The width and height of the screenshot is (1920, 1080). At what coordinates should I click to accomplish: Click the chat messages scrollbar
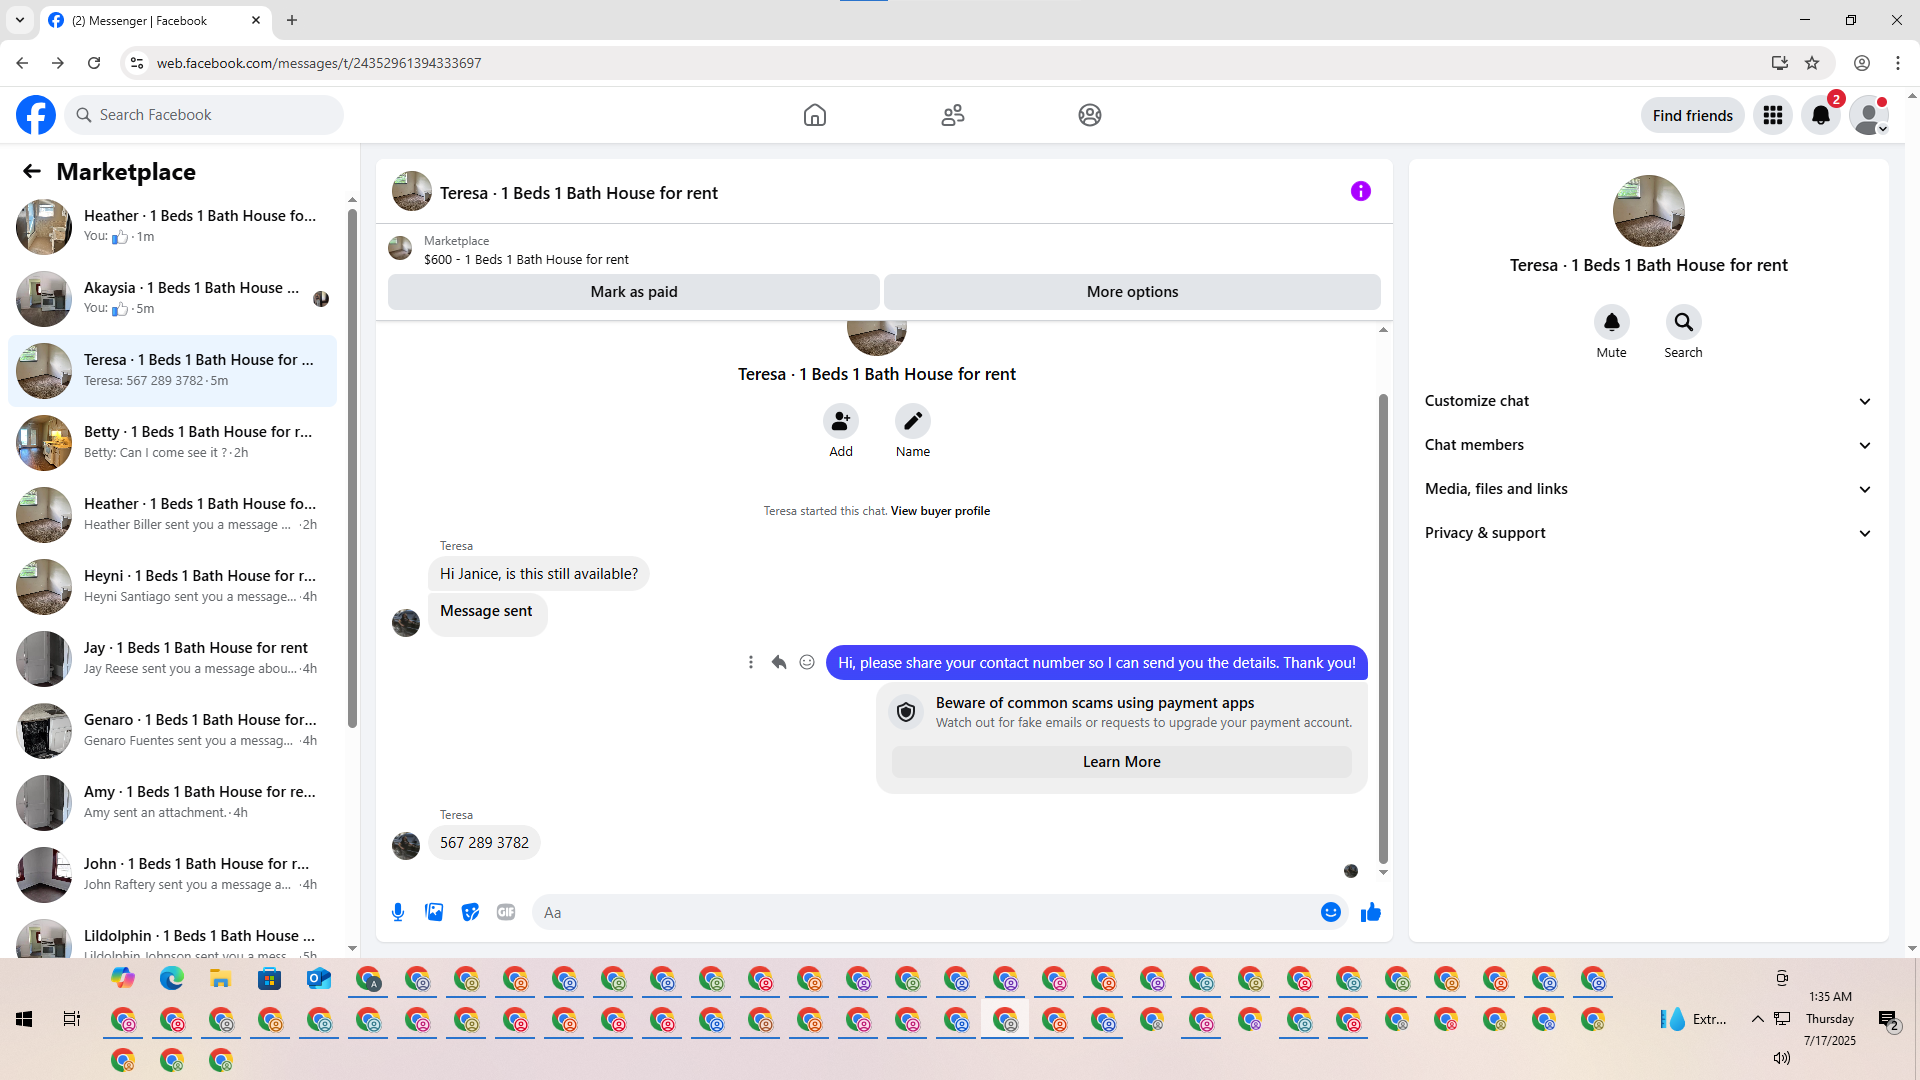1383,628
